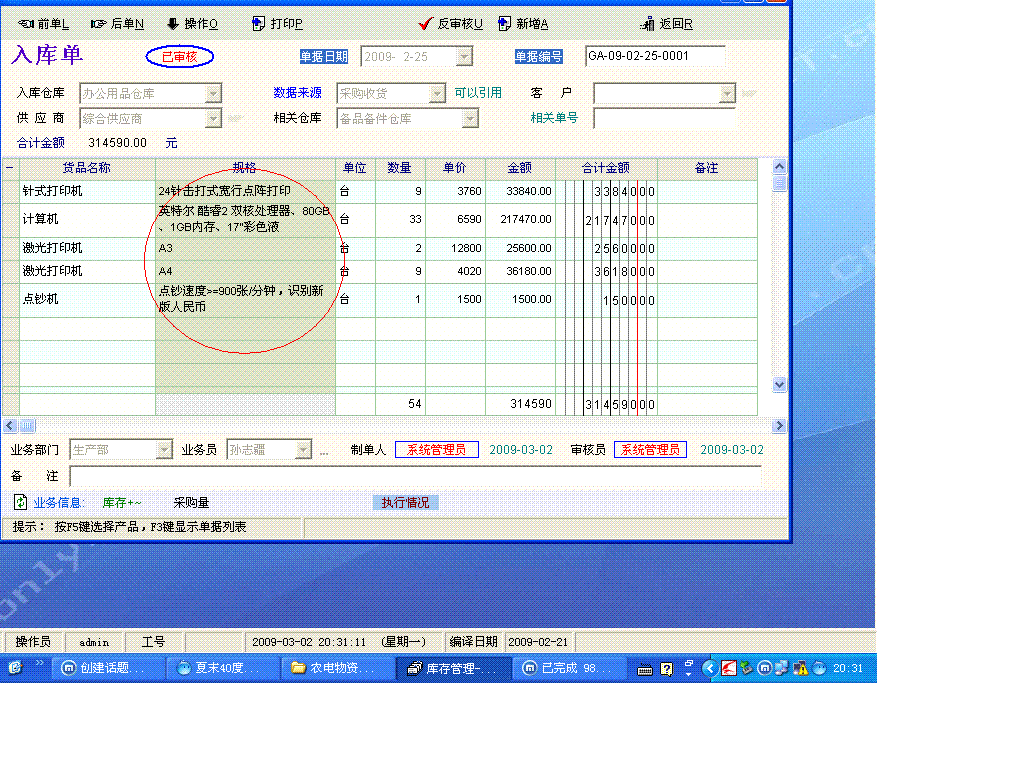Print the document using 打印
1024x768 pixels.
point(277,24)
